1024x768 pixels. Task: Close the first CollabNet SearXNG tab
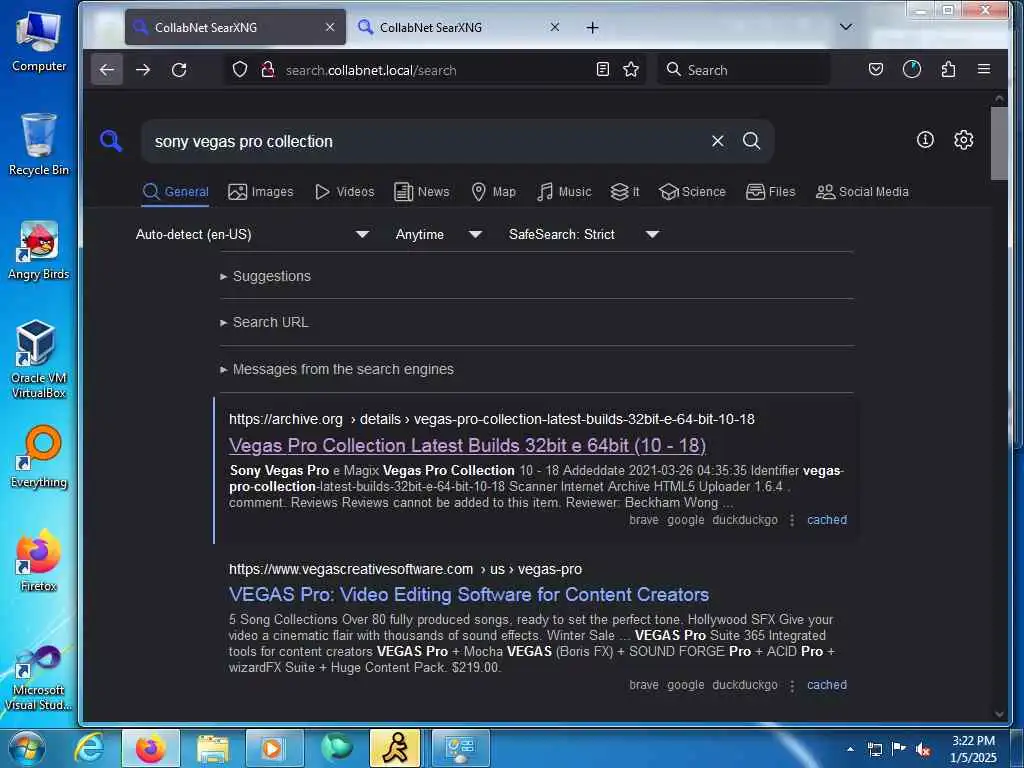(x=330, y=27)
